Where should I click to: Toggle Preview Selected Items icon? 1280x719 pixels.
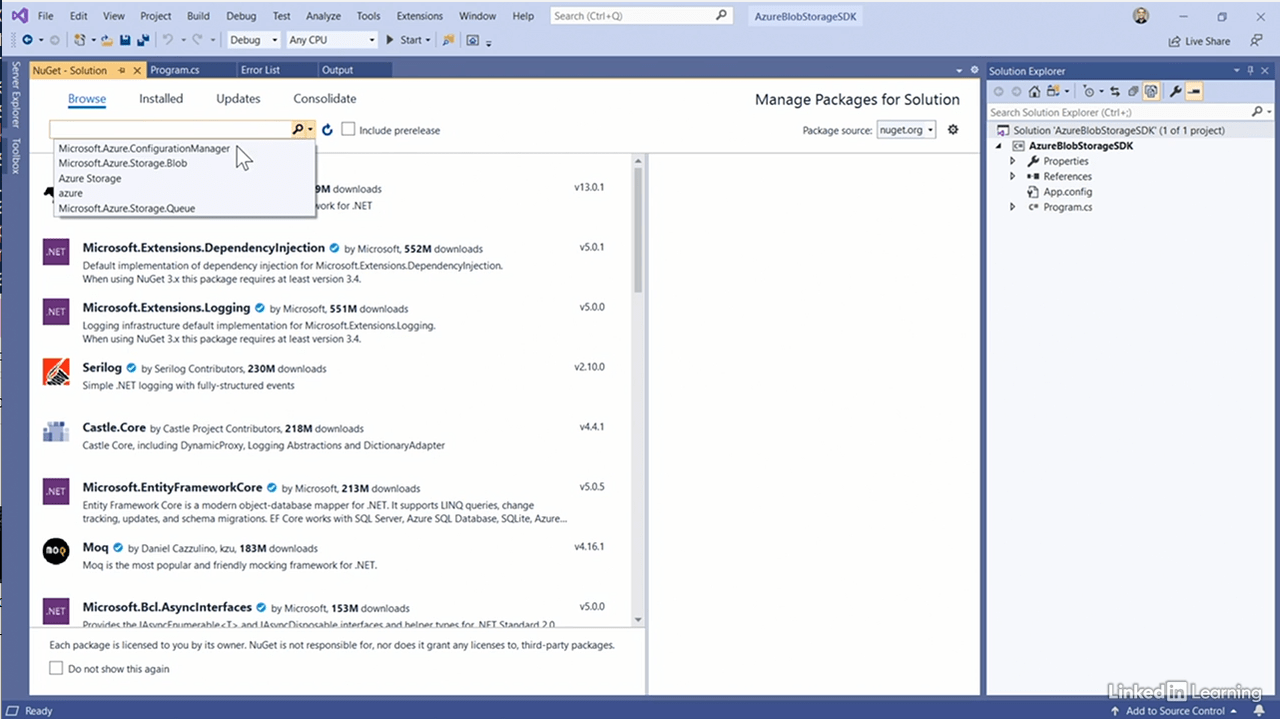1194,91
